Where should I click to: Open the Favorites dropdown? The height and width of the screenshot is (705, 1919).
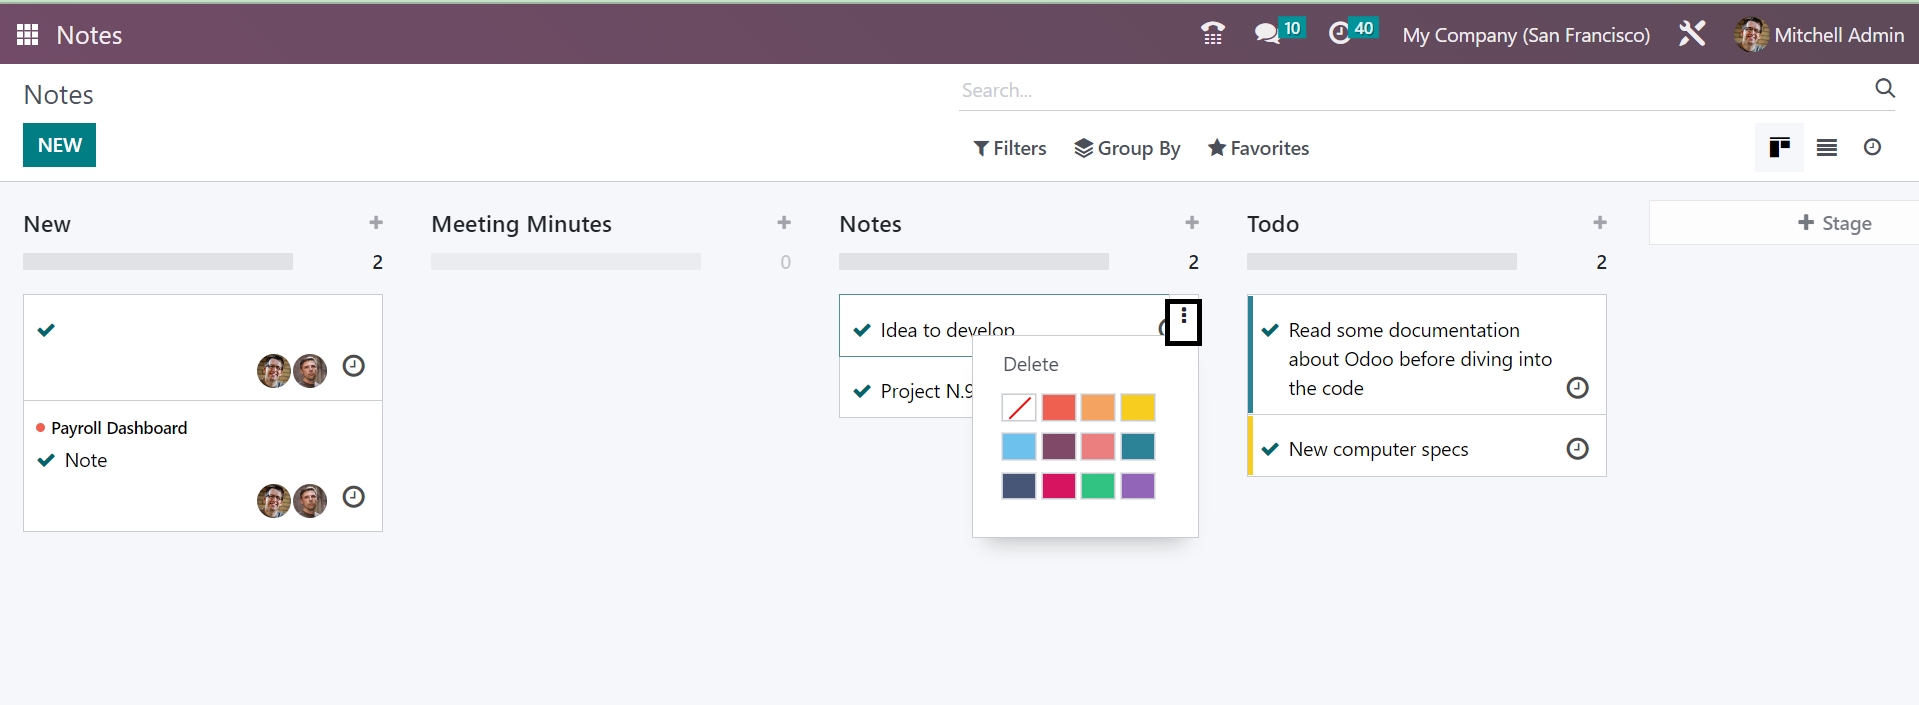click(x=1258, y=148)
